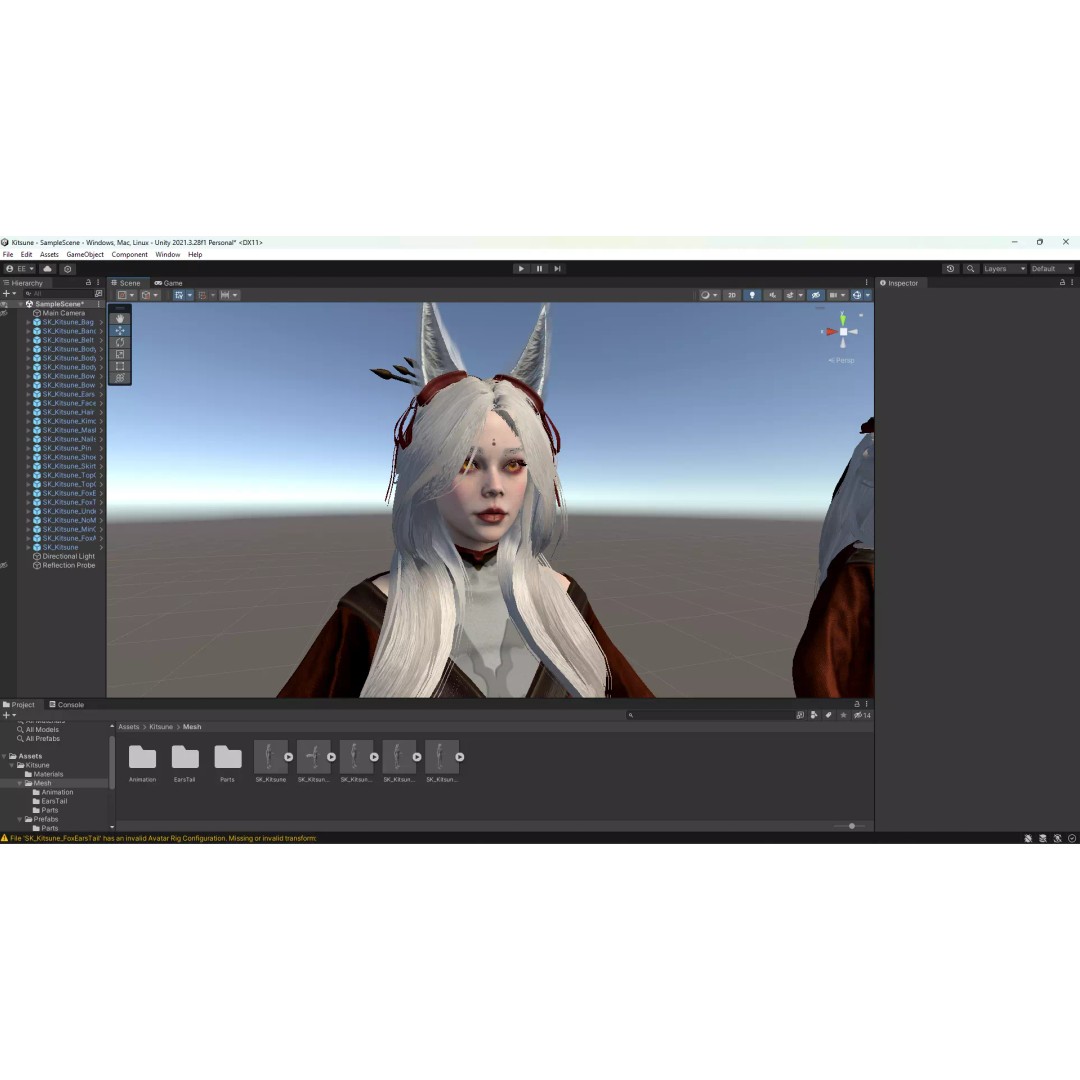This screenshot has width=1080, height=1080.
Task: Select the Scale tool
Action: pos(120,354)
